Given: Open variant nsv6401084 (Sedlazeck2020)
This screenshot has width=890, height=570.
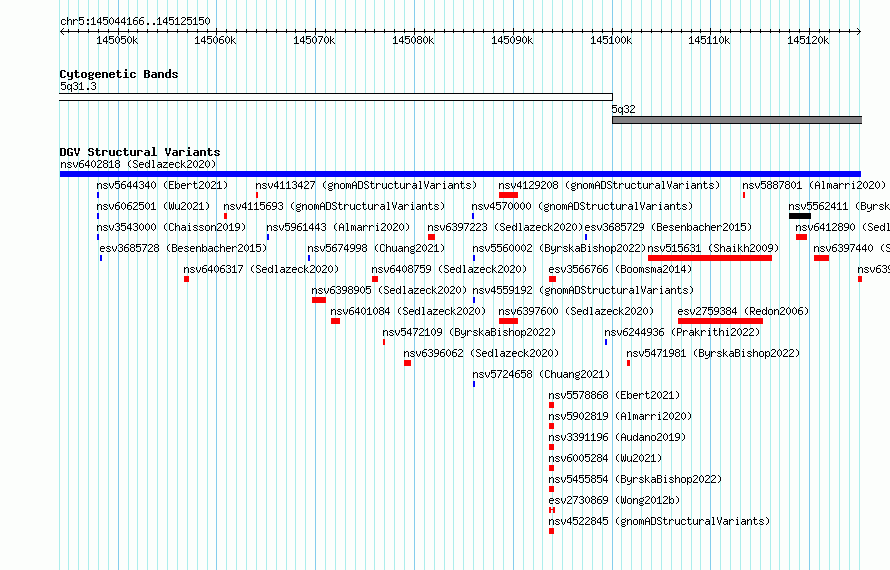Looking at the screenshot, I should tap(409, 311).
